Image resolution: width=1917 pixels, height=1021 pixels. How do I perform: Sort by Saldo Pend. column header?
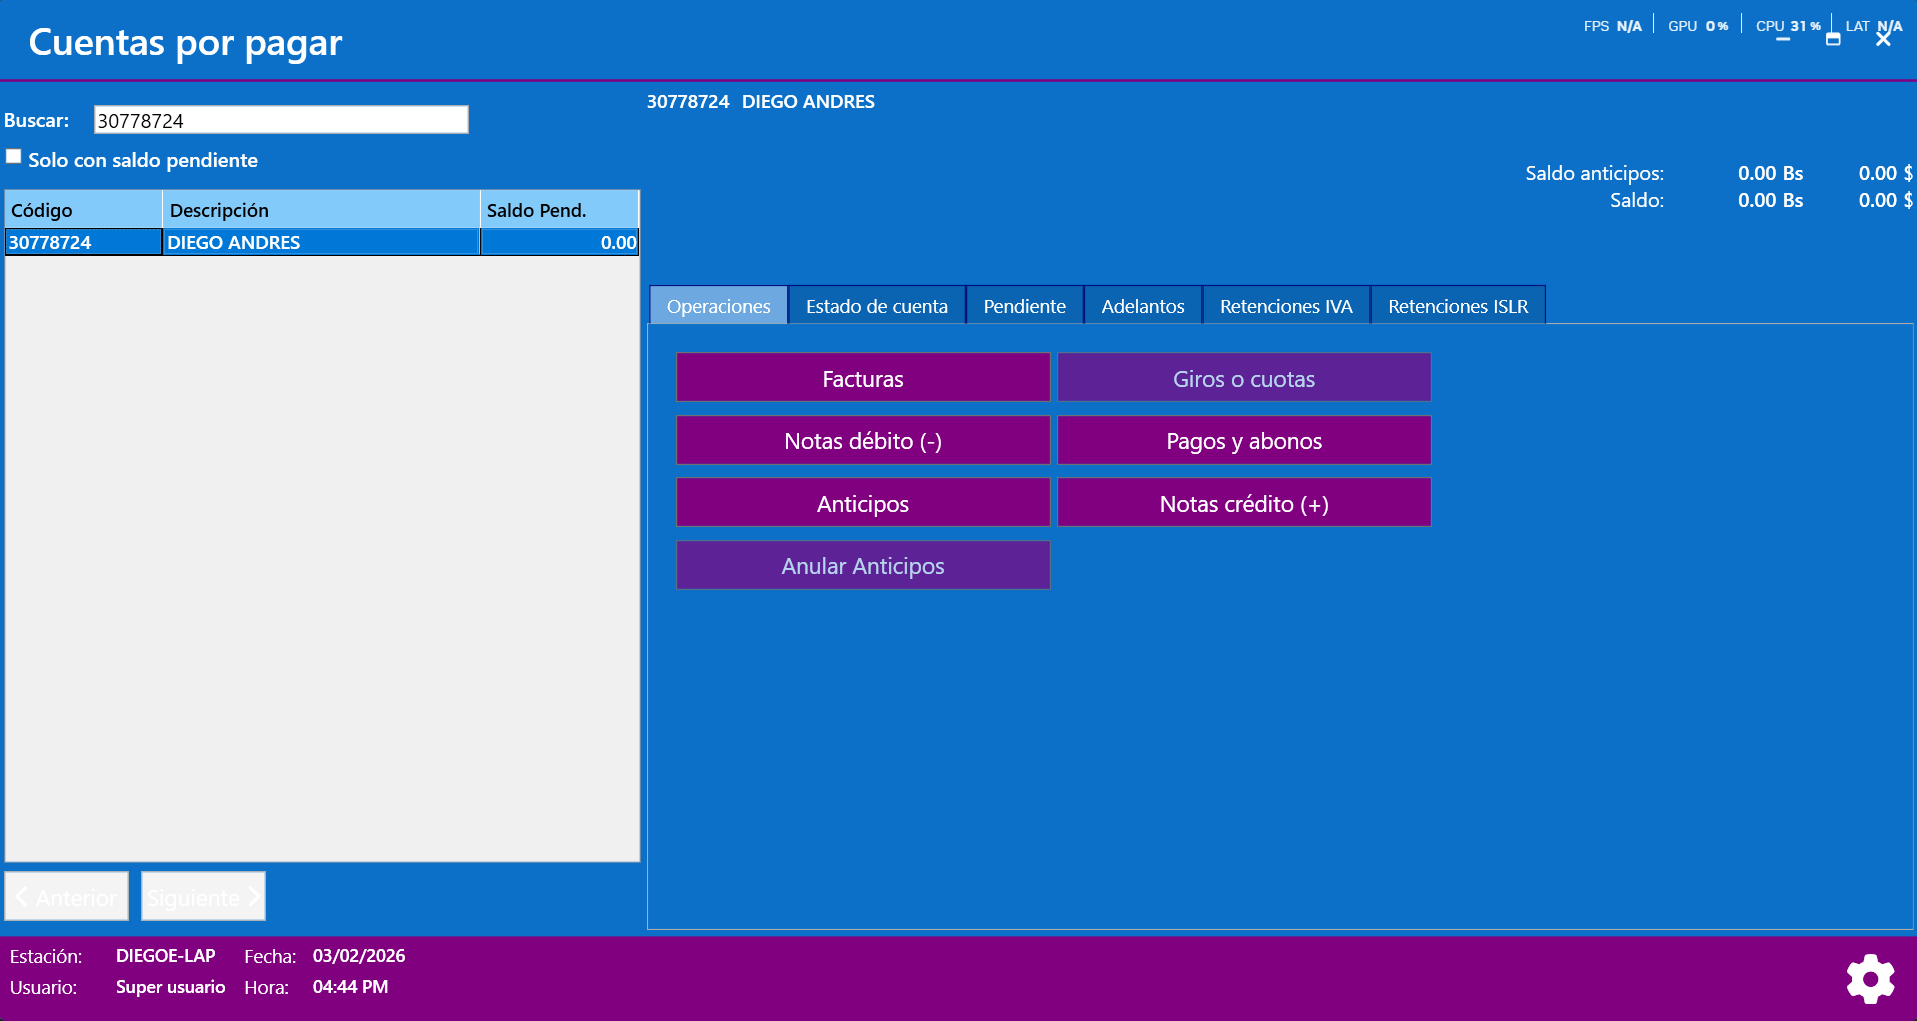pyautogui.click(x=558, y=210)
